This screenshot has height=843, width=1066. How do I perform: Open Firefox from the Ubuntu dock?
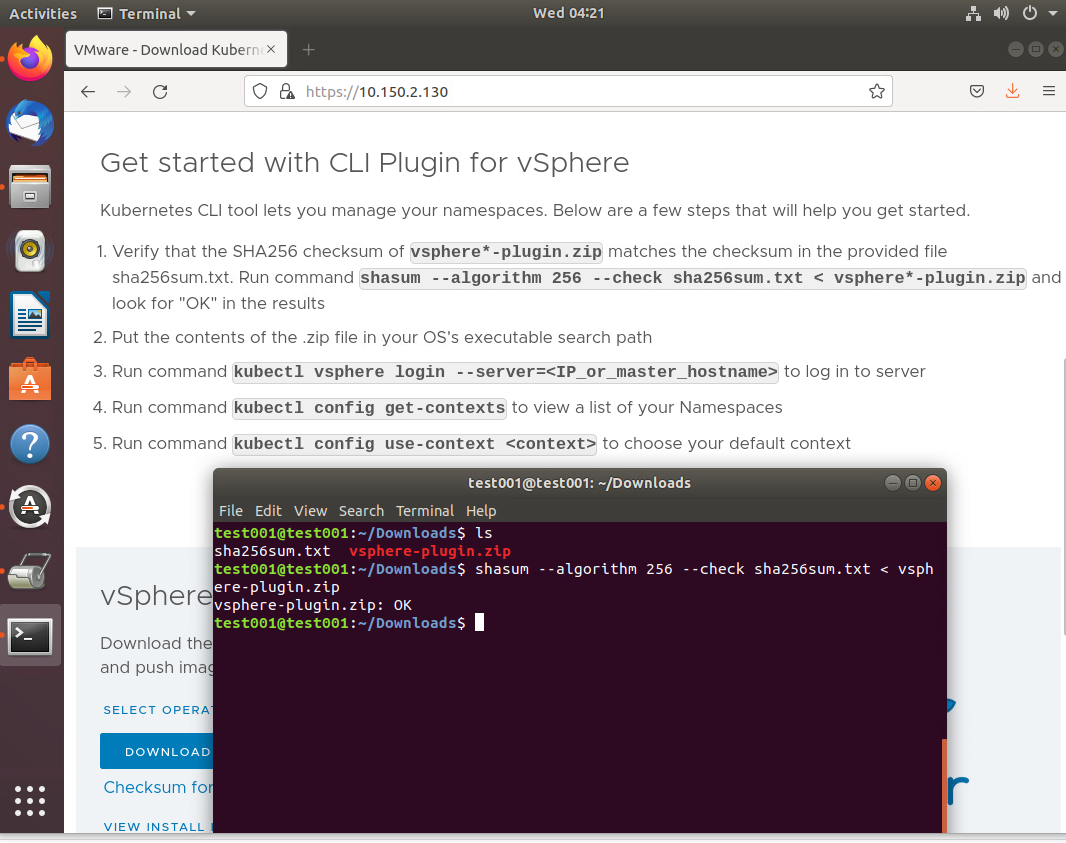(x=30, y=59)
